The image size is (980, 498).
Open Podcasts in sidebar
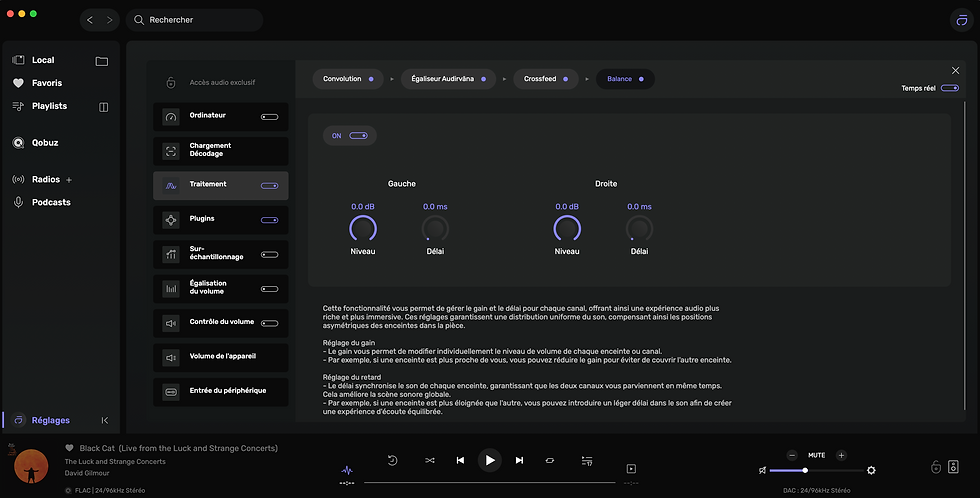coord(51,202)
